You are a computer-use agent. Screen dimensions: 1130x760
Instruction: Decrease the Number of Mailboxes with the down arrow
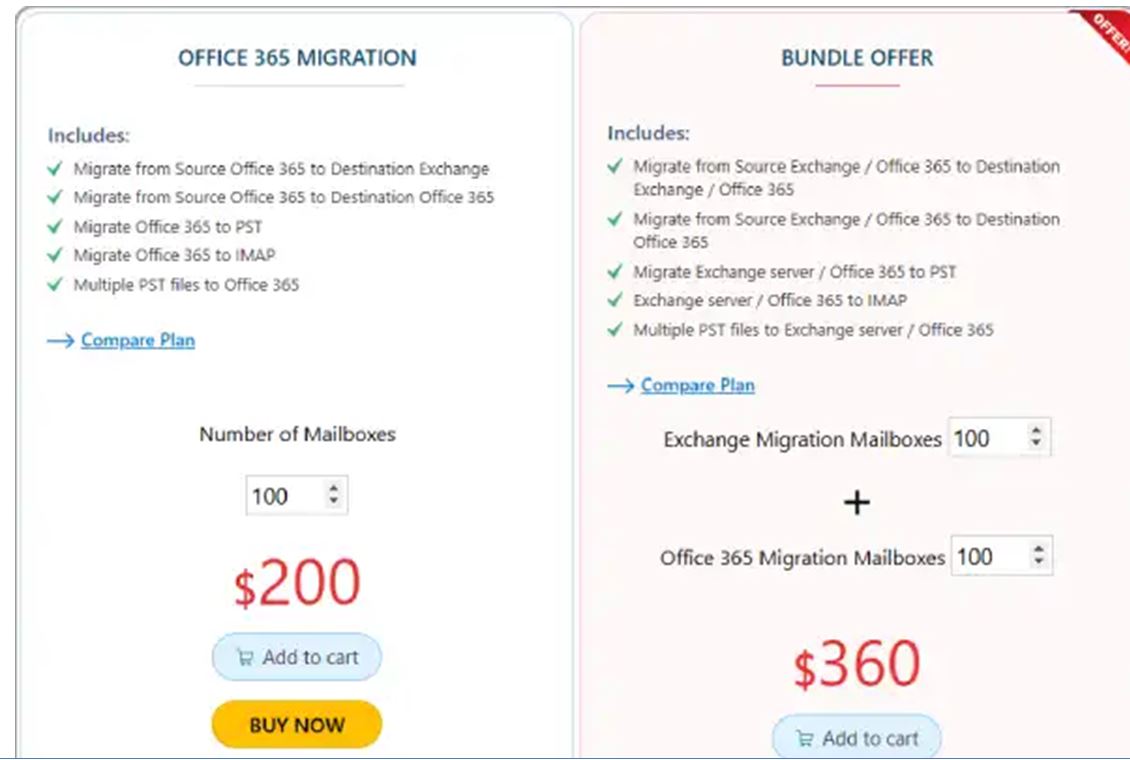point(333,502)
